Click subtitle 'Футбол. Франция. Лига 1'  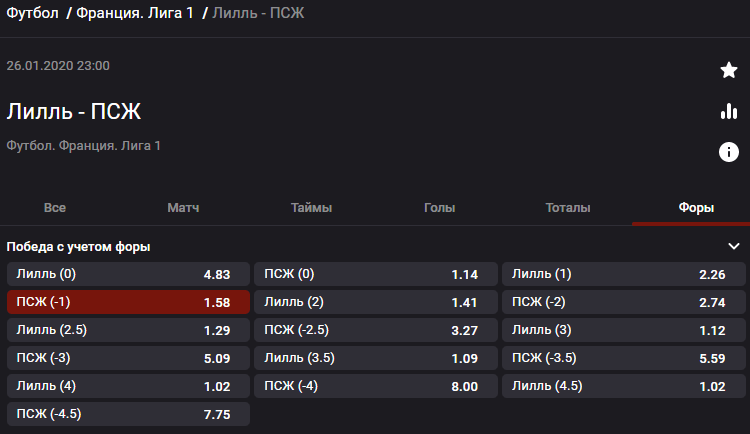coord(84,145)
